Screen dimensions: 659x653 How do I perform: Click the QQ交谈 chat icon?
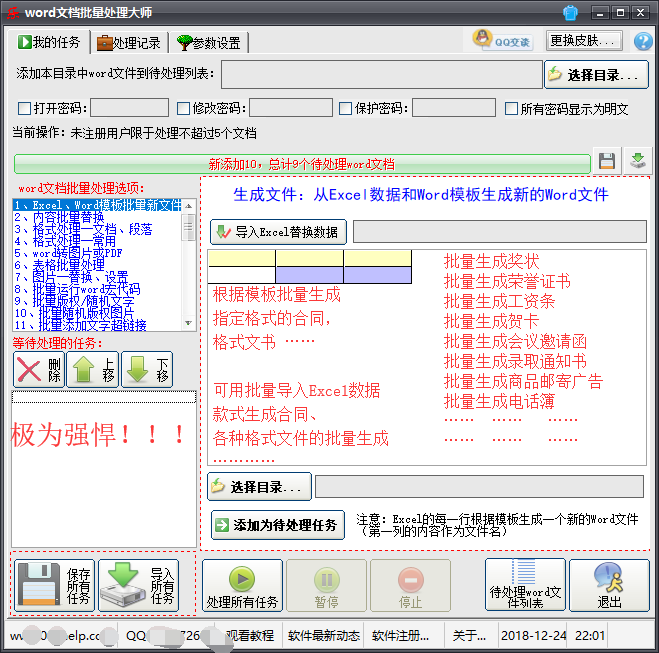pos(503,40)
